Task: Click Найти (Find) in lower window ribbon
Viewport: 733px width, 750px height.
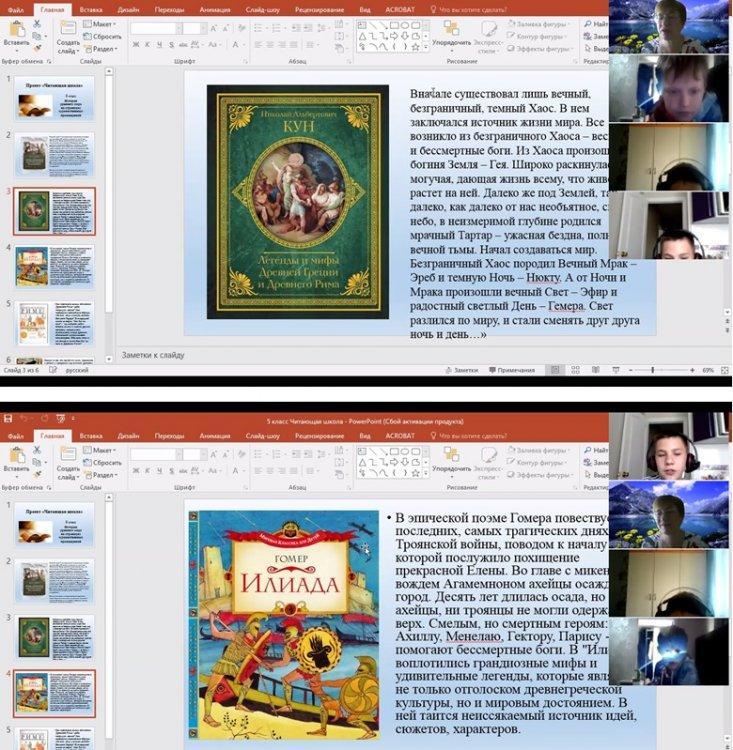Action: (596, 450)
